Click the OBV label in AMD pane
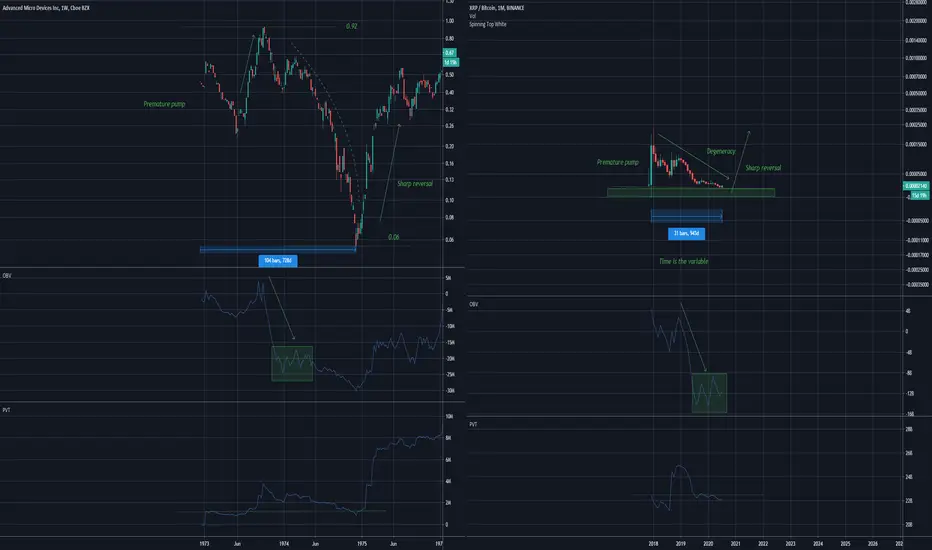Viewport: 932px width, 550px height. [x=7, y=276]
